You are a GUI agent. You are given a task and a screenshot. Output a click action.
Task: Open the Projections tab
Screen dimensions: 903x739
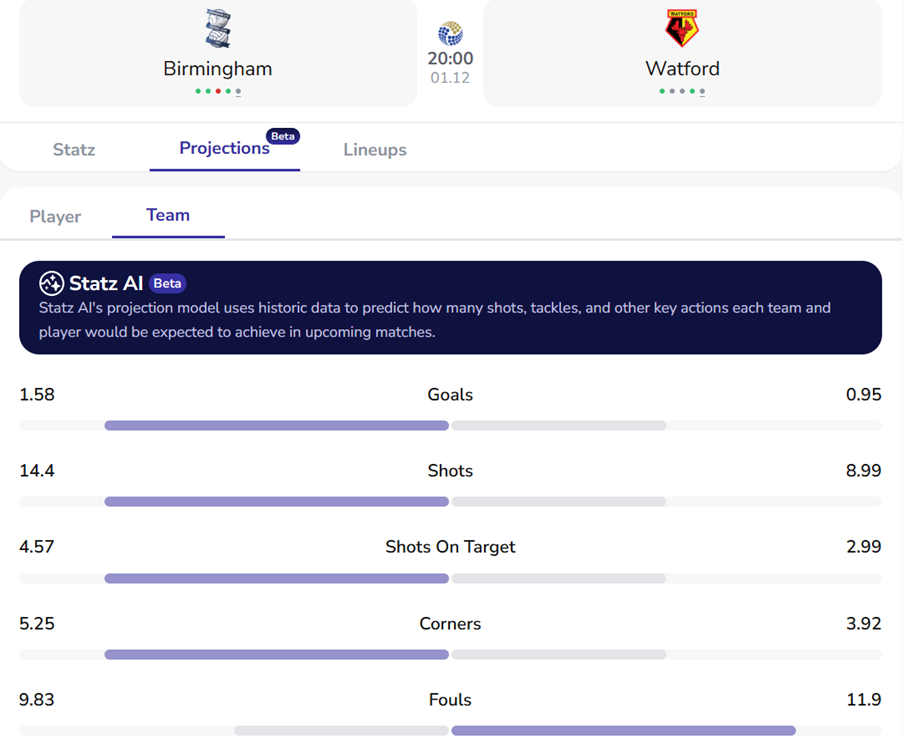coord(224,148)
